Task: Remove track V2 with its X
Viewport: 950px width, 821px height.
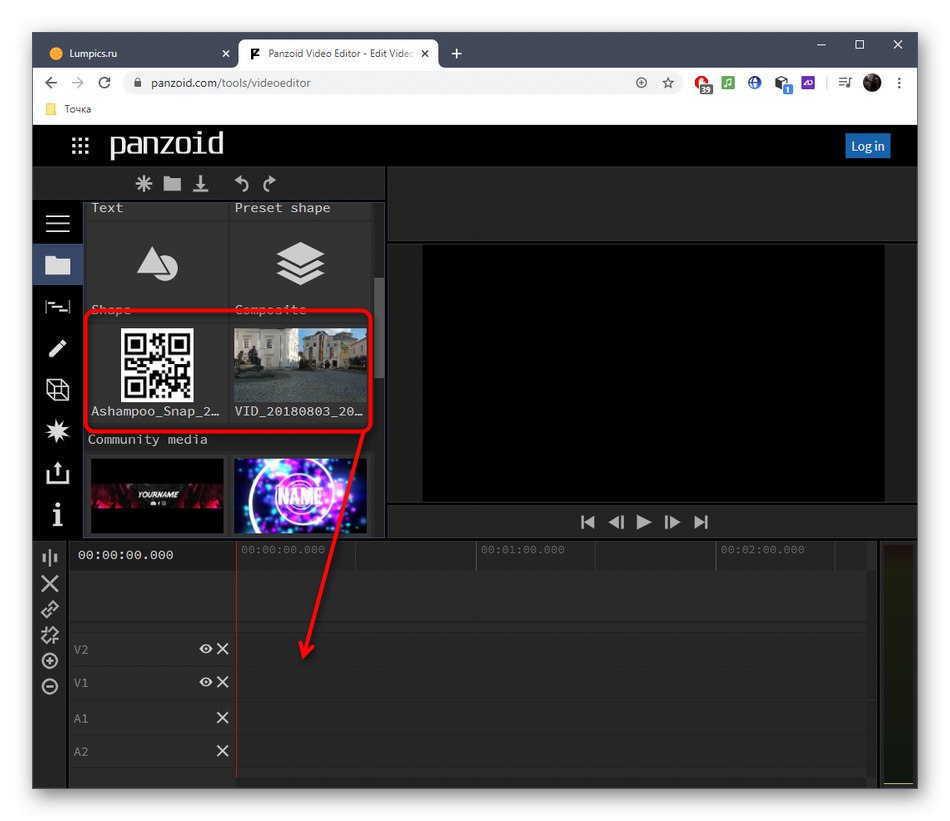Action: [222, 649]
